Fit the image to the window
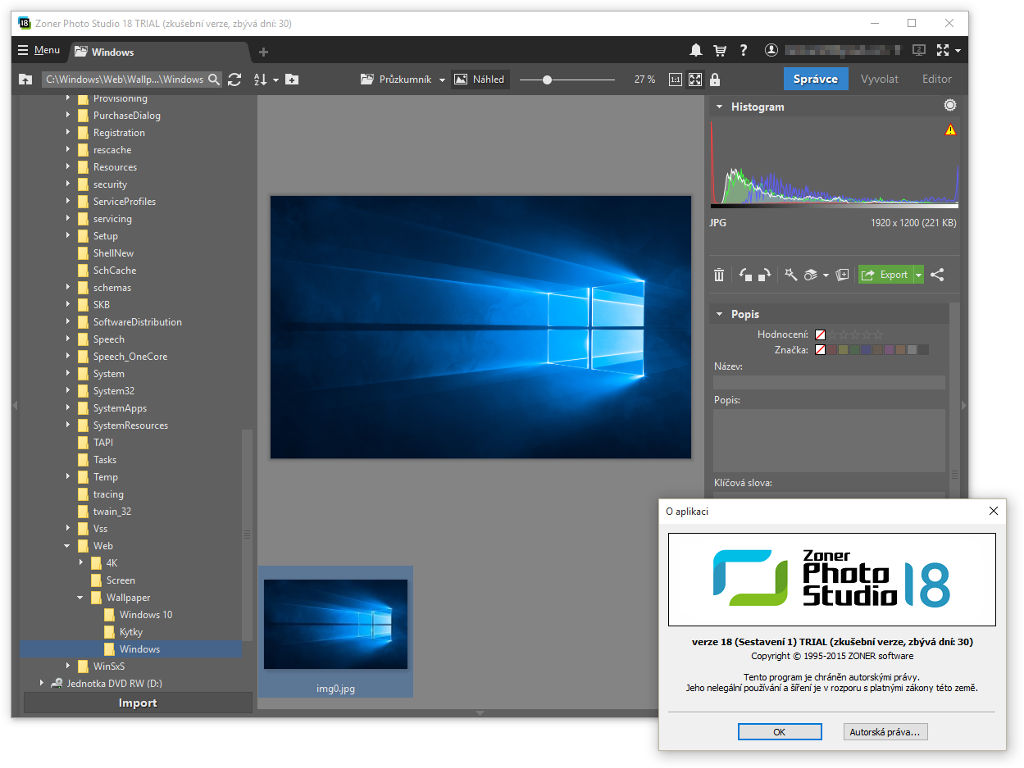Image resolution: width=1024 pixels, height=768 pixels. [696, 79]
